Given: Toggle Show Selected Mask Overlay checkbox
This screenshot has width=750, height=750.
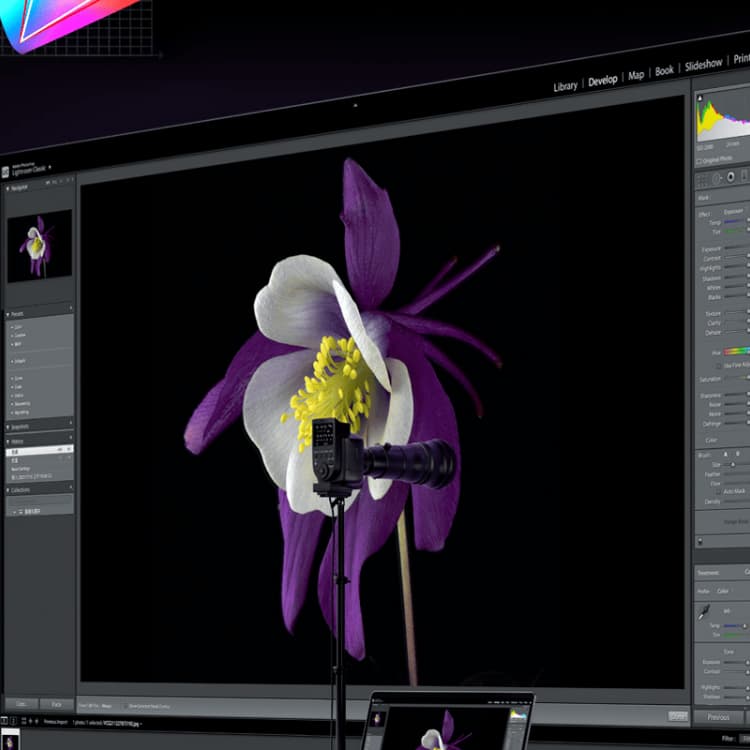Looking at the screenshot, I should [x=125, y=706].
